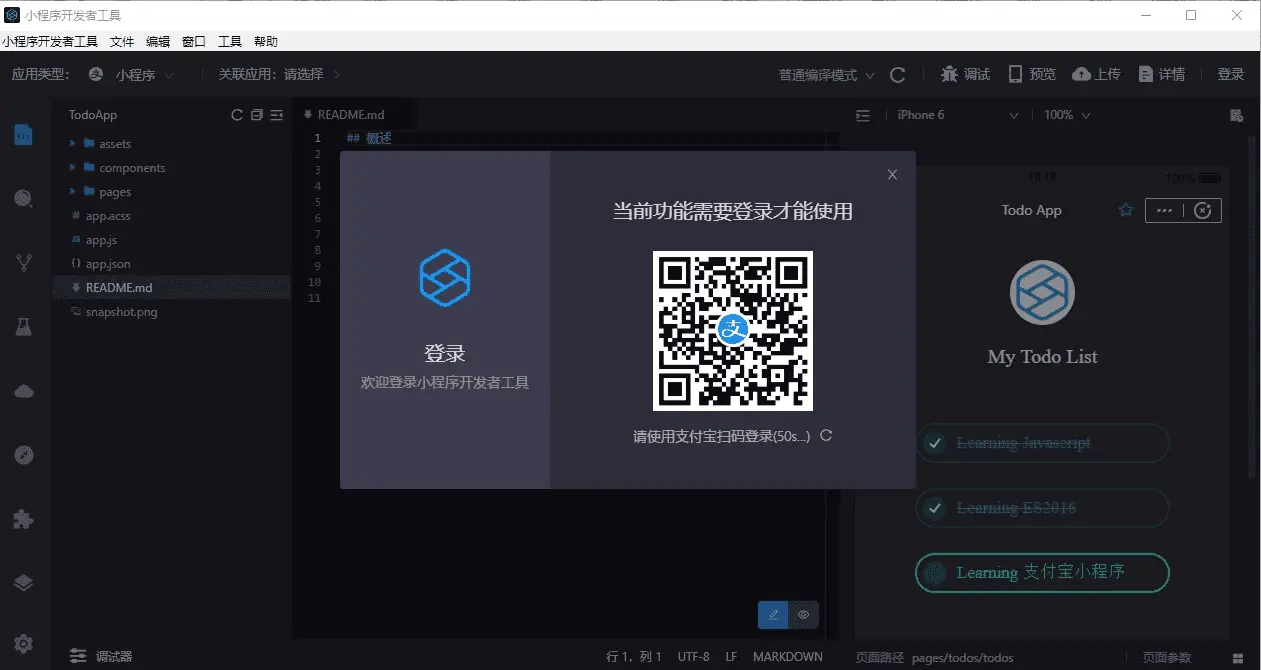The image size is (1261, 670).
Task: Open app.js file
Action: [x=171, y=240]
